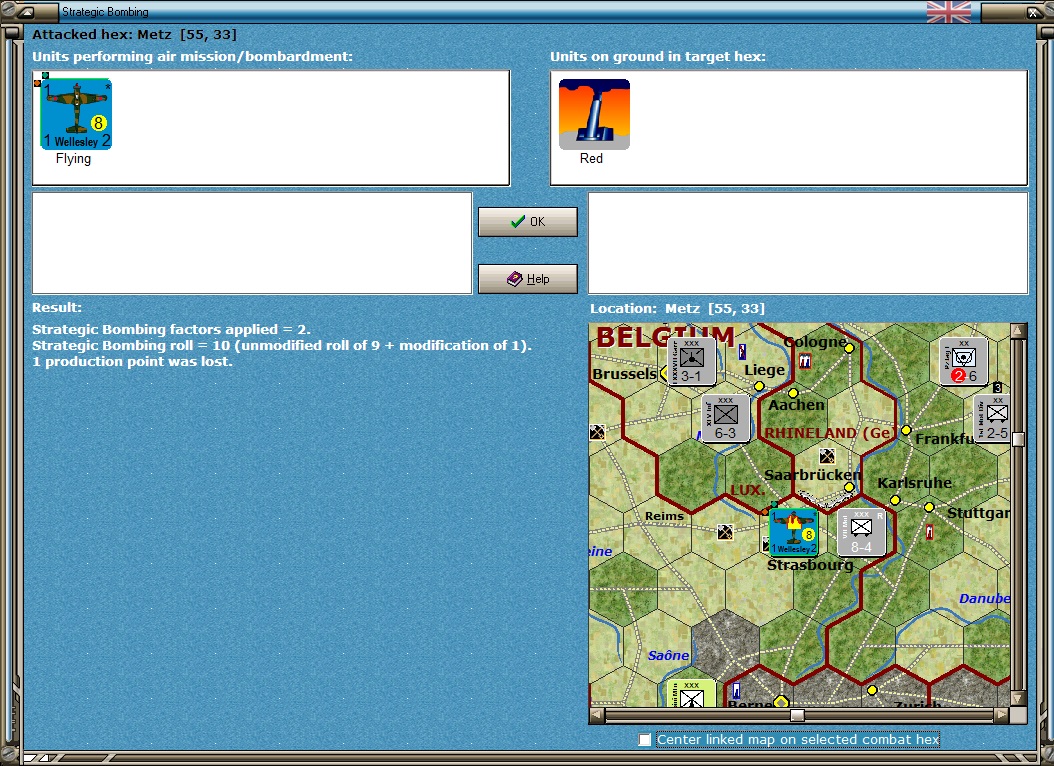This screenshot has width=1054, height=766.
Task: Click the factory icon beside Cologne
Action: pos(804,361)
